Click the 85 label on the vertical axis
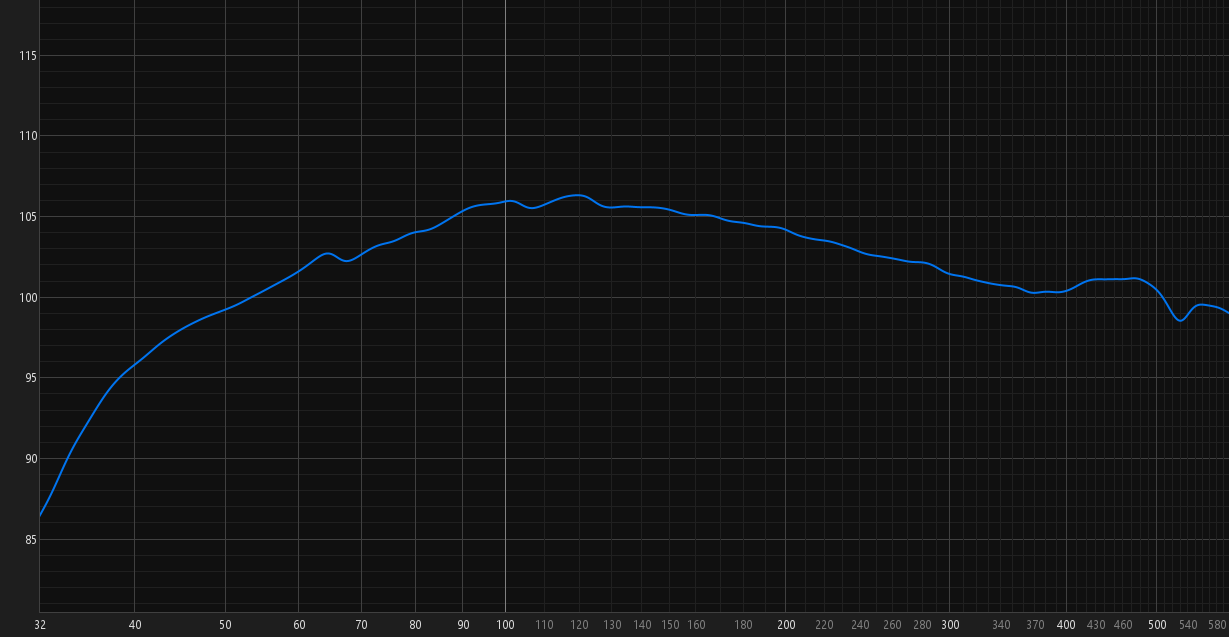 [x=31, y=540]
